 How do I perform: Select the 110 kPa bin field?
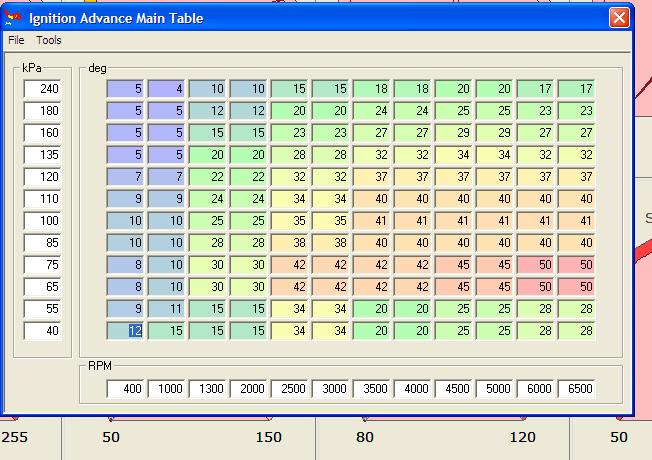coord(42,199)
